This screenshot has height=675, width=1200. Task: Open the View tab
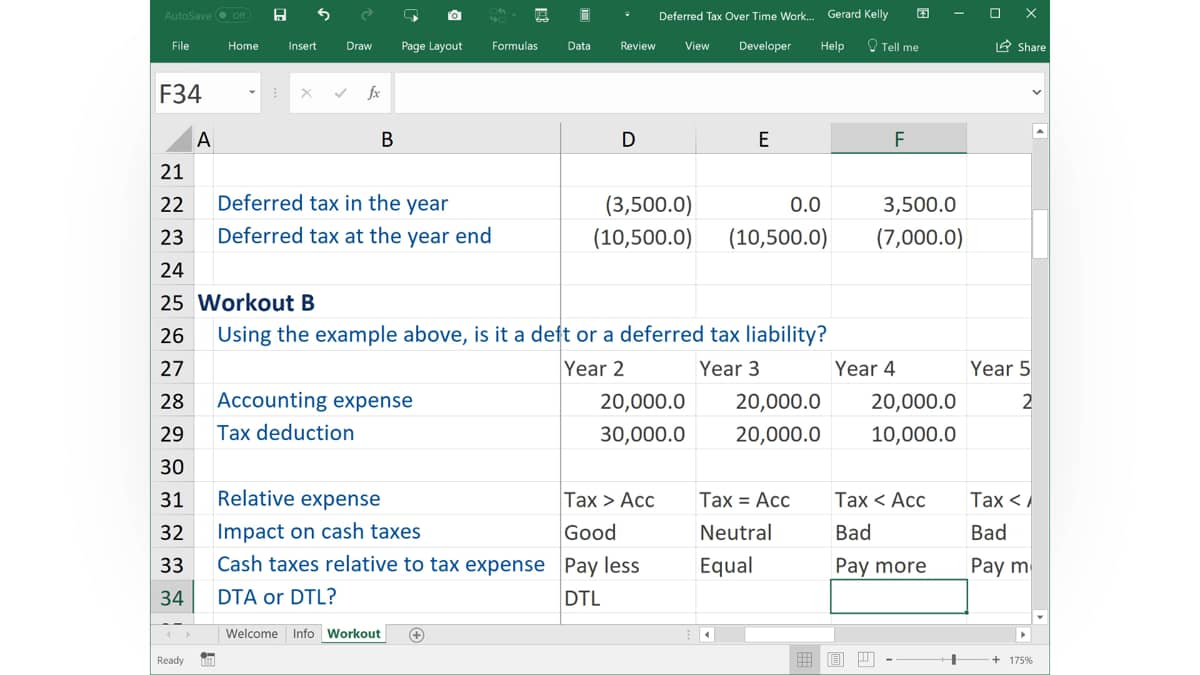click(x=697, y=46)
